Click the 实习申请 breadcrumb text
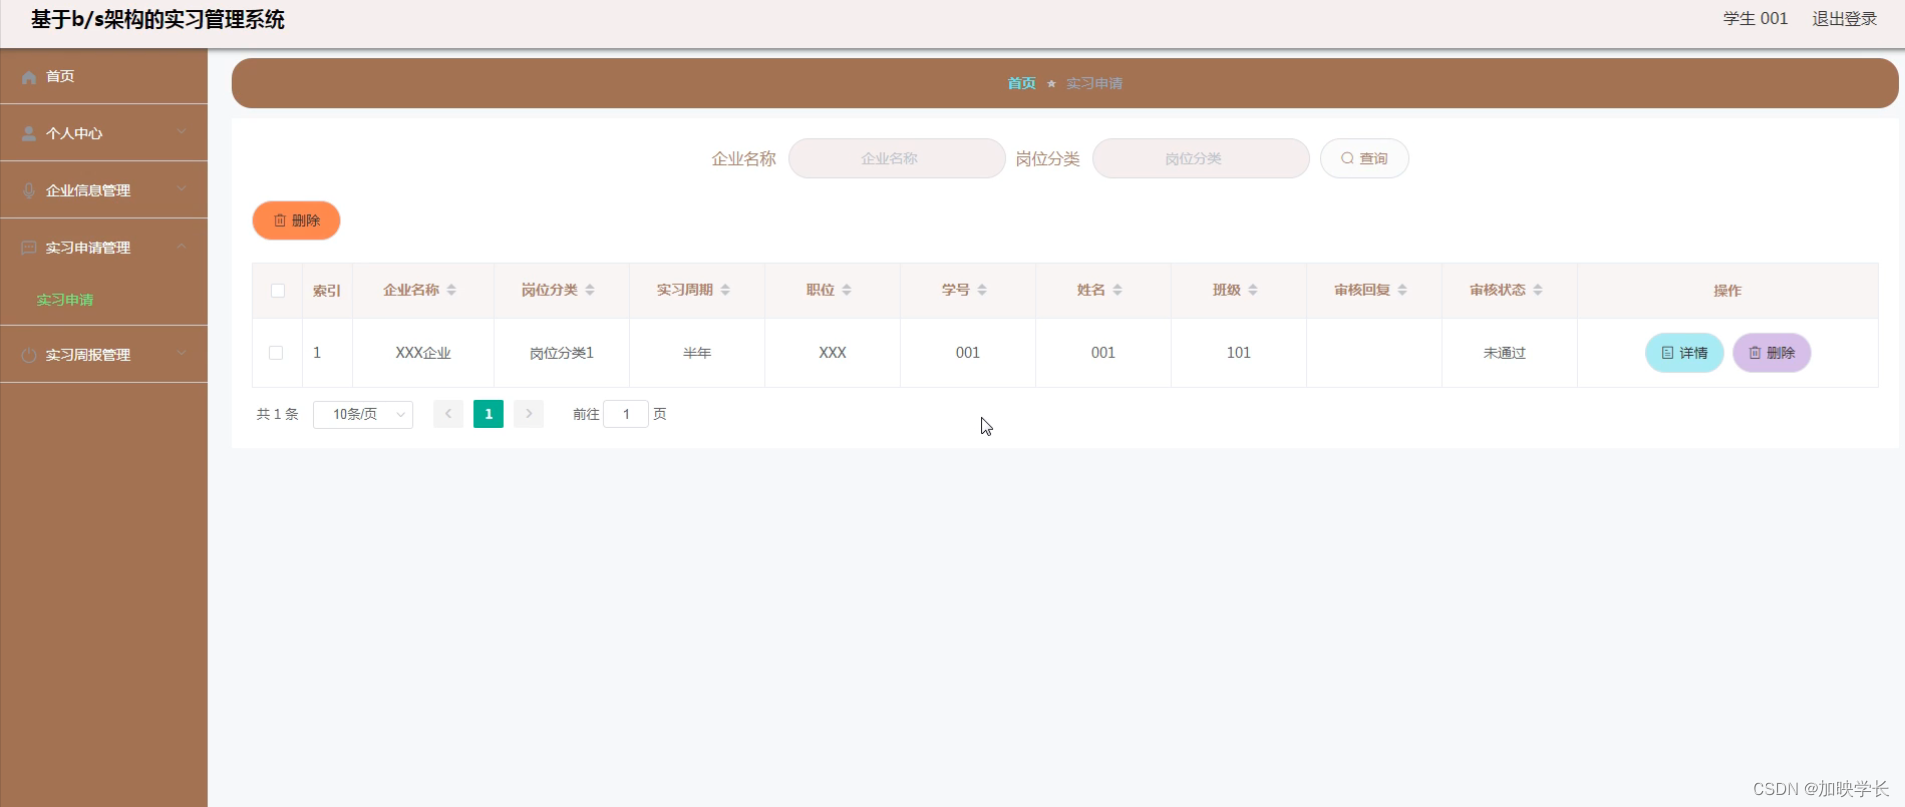Viewport: 1905px width, 807px height. [1094, 84]
